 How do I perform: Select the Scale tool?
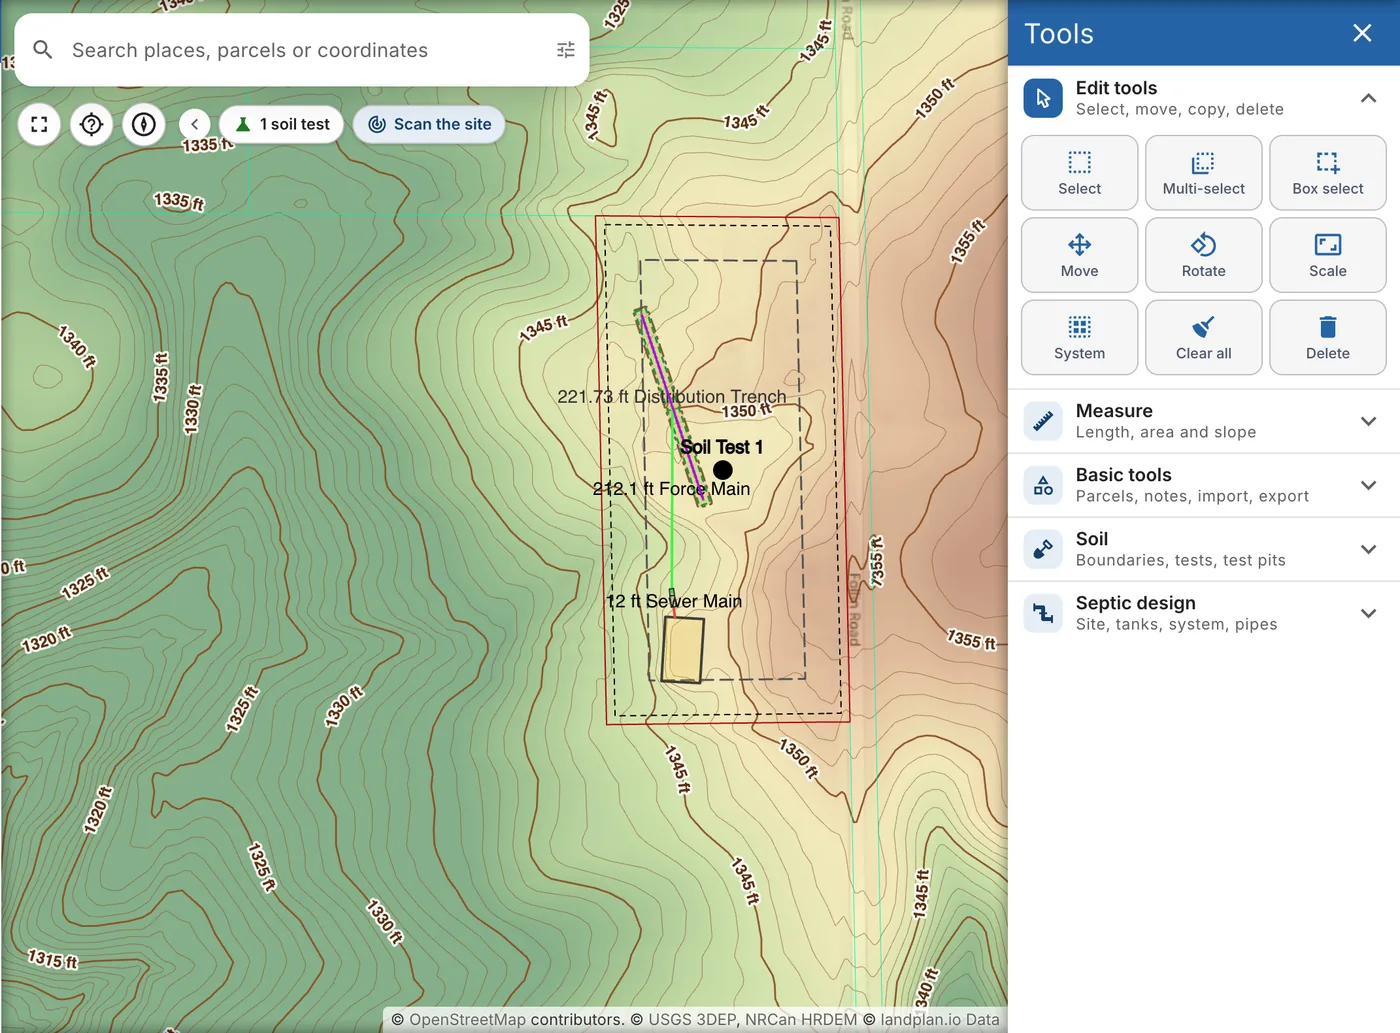pos(1327,255)
